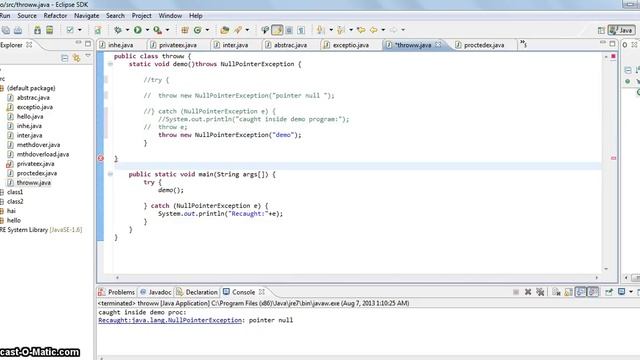This screenshot has width=640, height=360.
Task: Click the Save All toolbar icon
Action: pyautogui.click(x=6, y=30)
